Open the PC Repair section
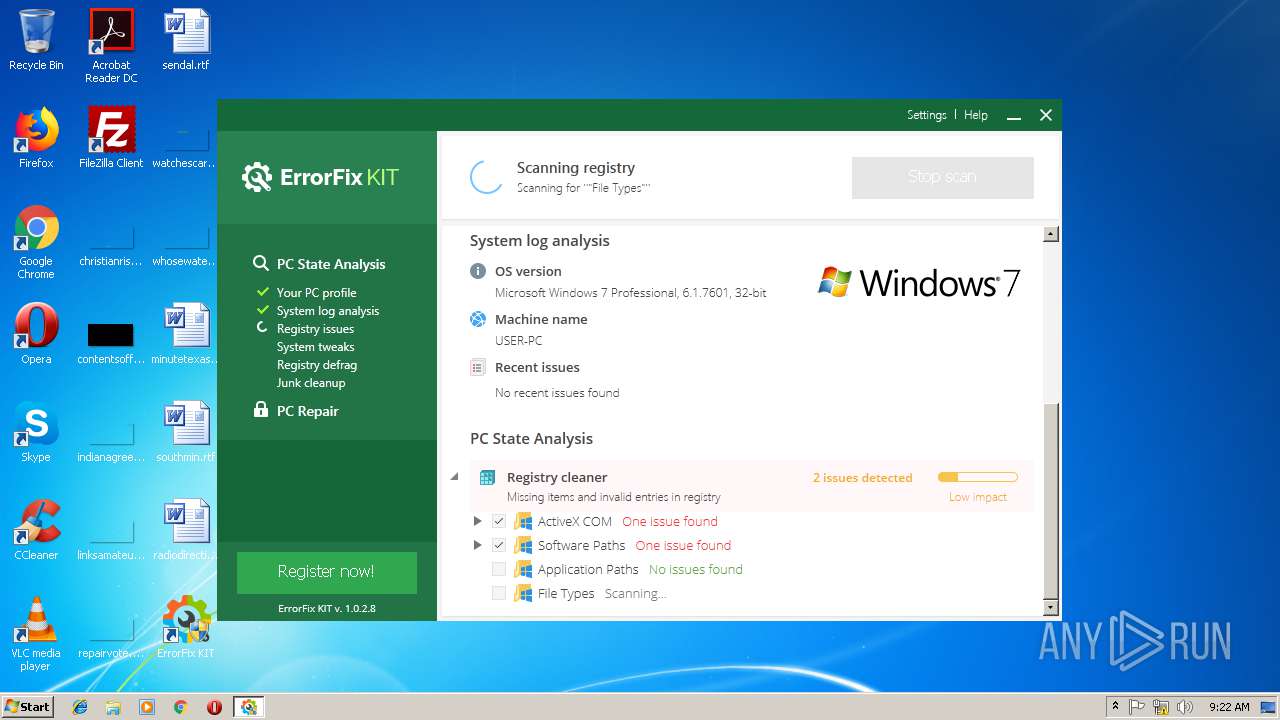Screen dimensions: 1280x720 (x=308, y=411)
